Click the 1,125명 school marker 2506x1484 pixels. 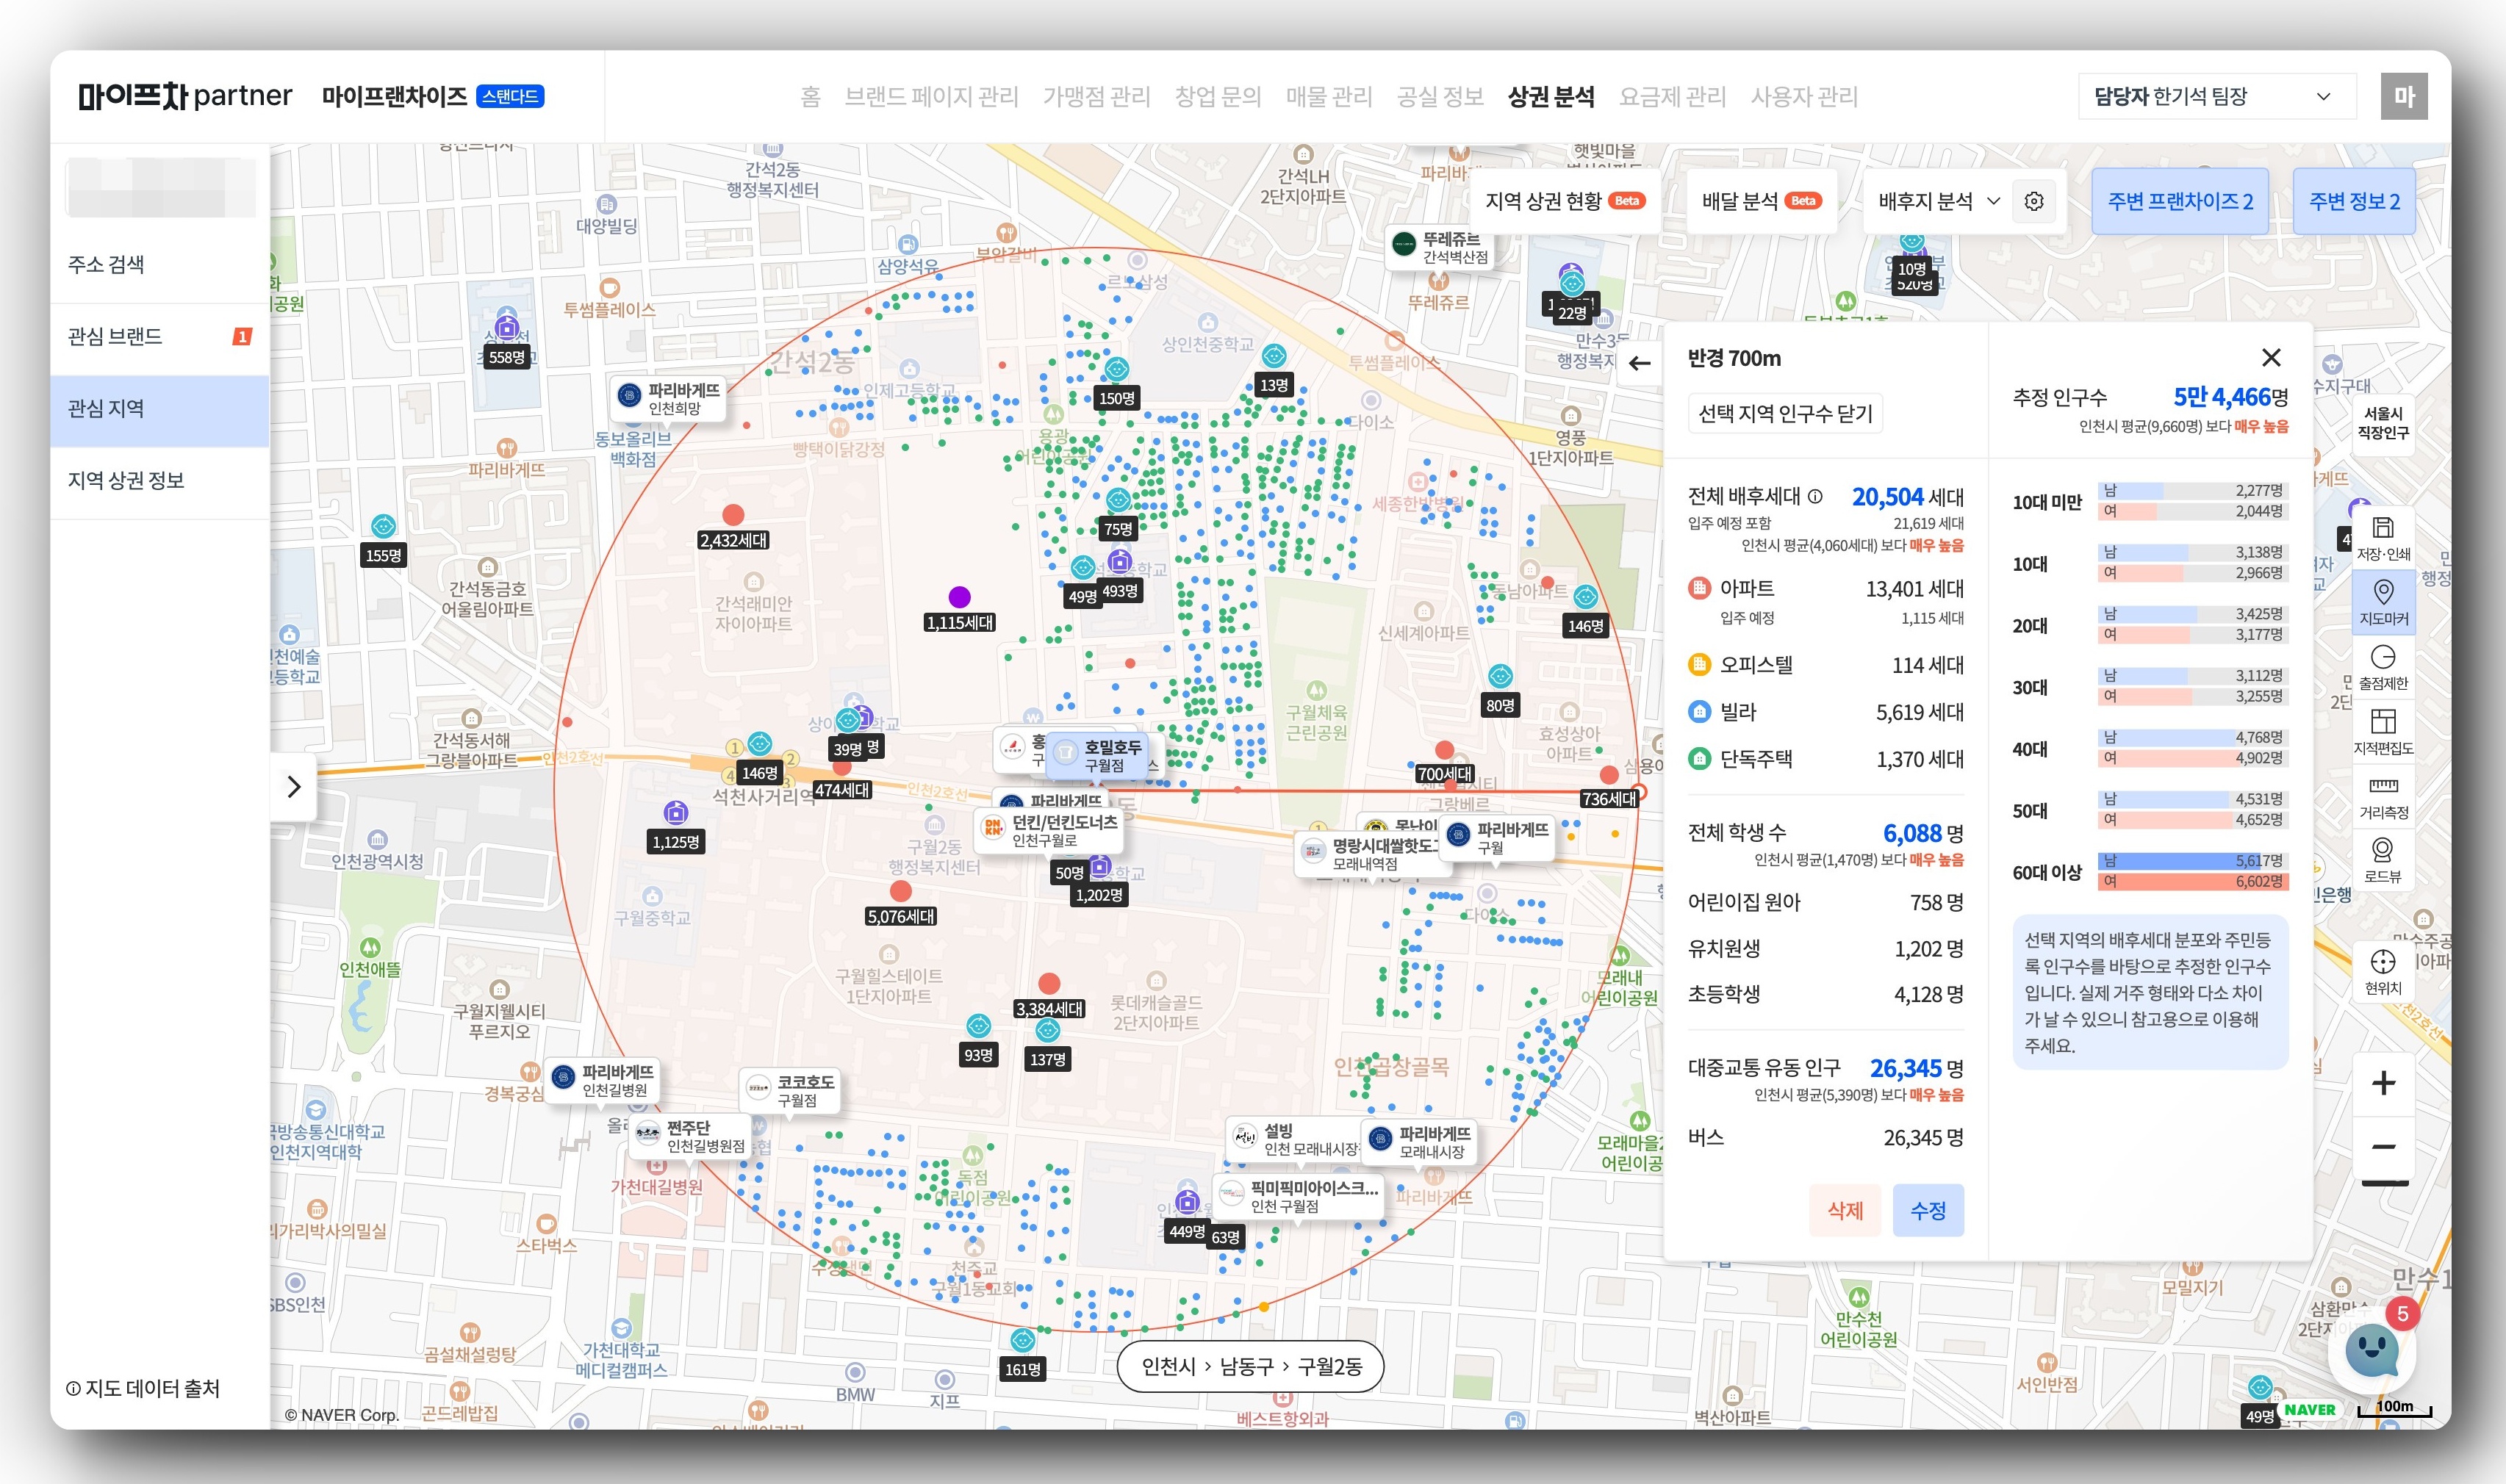(x=676, y=813)
